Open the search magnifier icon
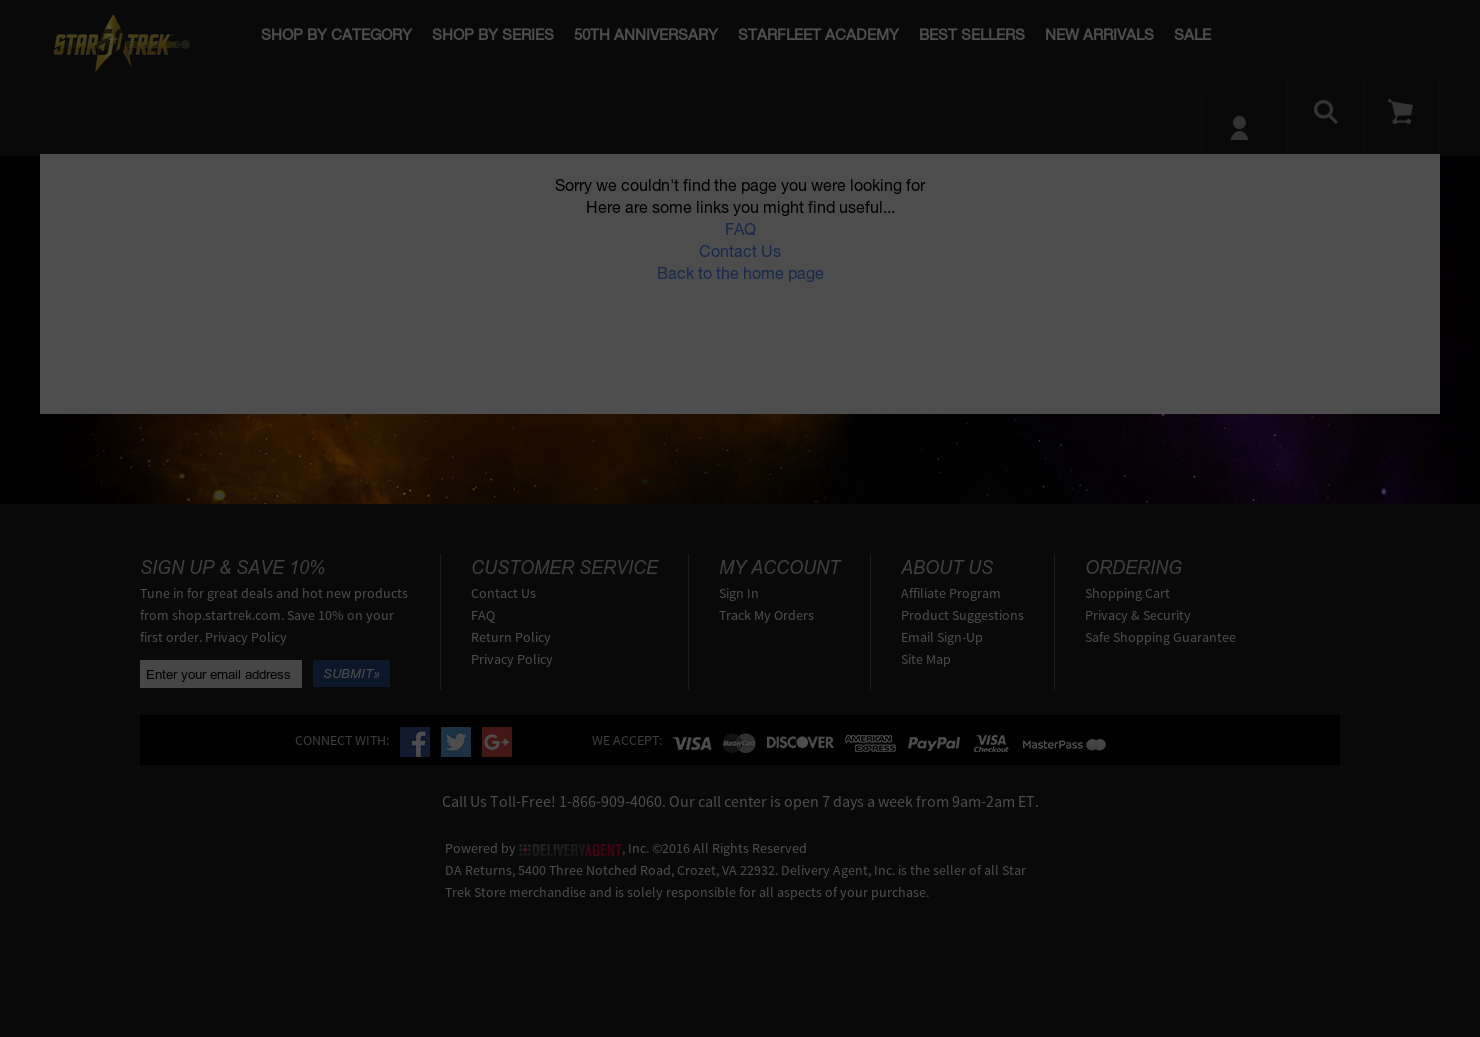 [1325, 111]
